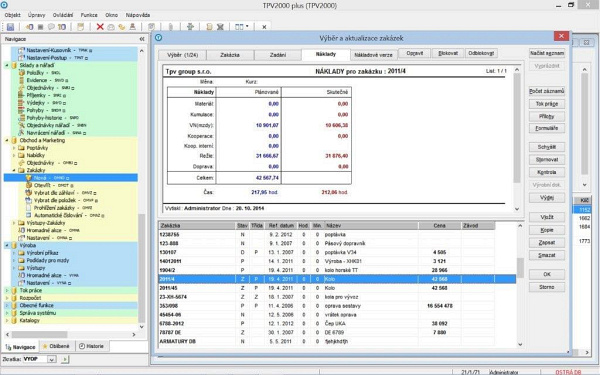The height and width of the screenshot is (375, 600).
Task: Expand the Katalogy node
Action: (x=7, y=320)
